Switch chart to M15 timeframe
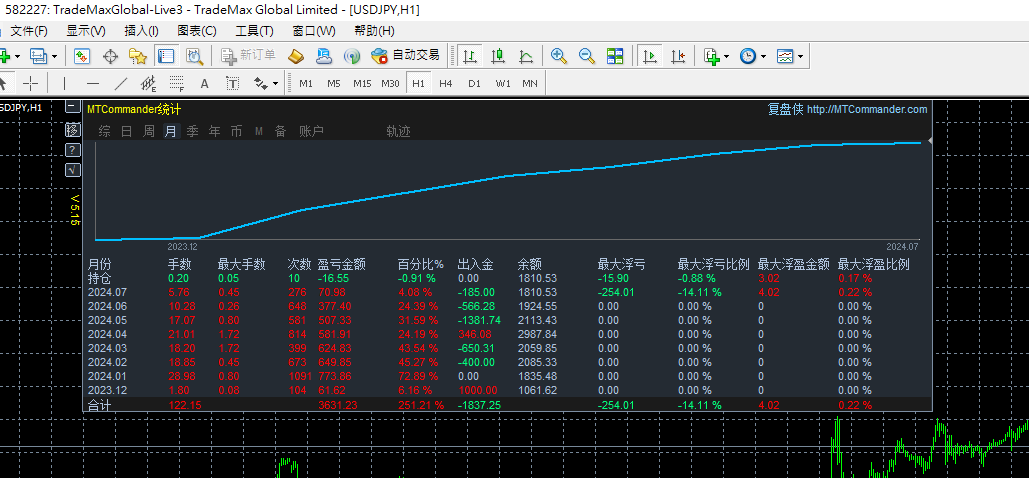This screenshot has width=1029, height=478. click(x=362, y=83)
